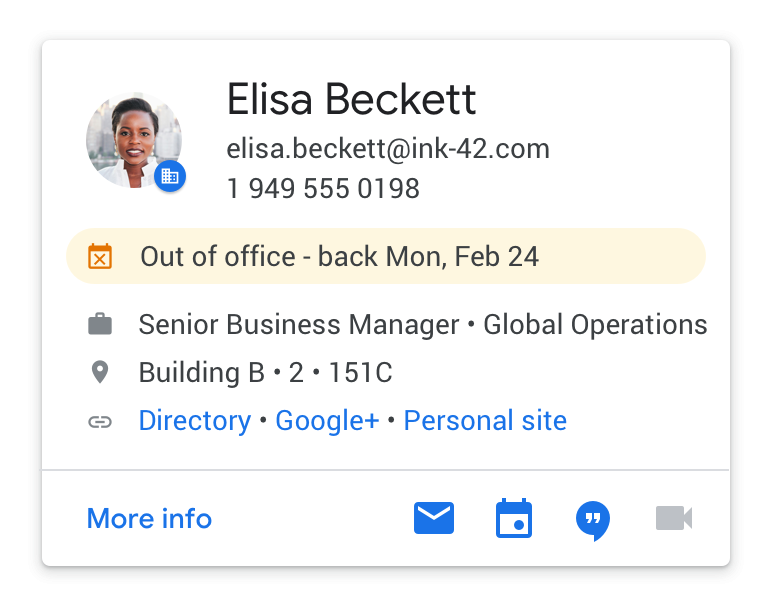Click the Senior Business Manager title text
Screen dimensions: 770x606
pos(298,325)
